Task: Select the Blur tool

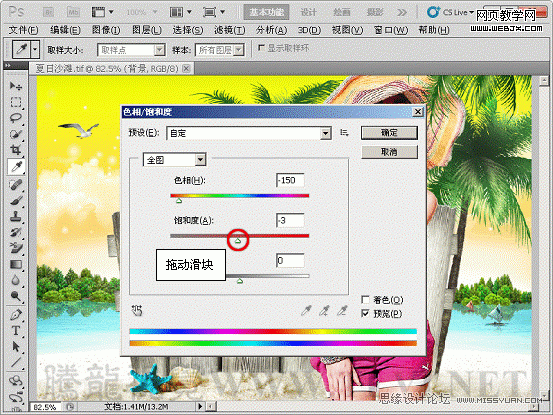Action: pyautogui.click(x=16, y=280)
